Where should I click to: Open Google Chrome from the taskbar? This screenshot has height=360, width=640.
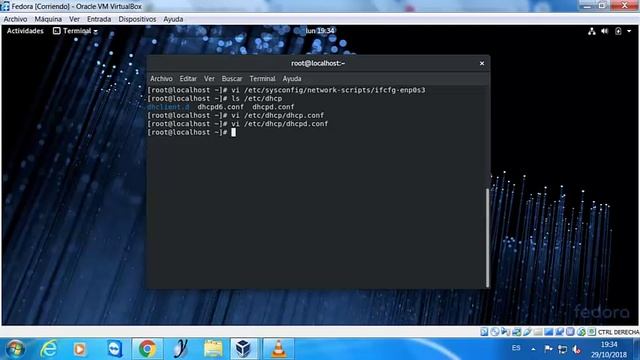147,349
